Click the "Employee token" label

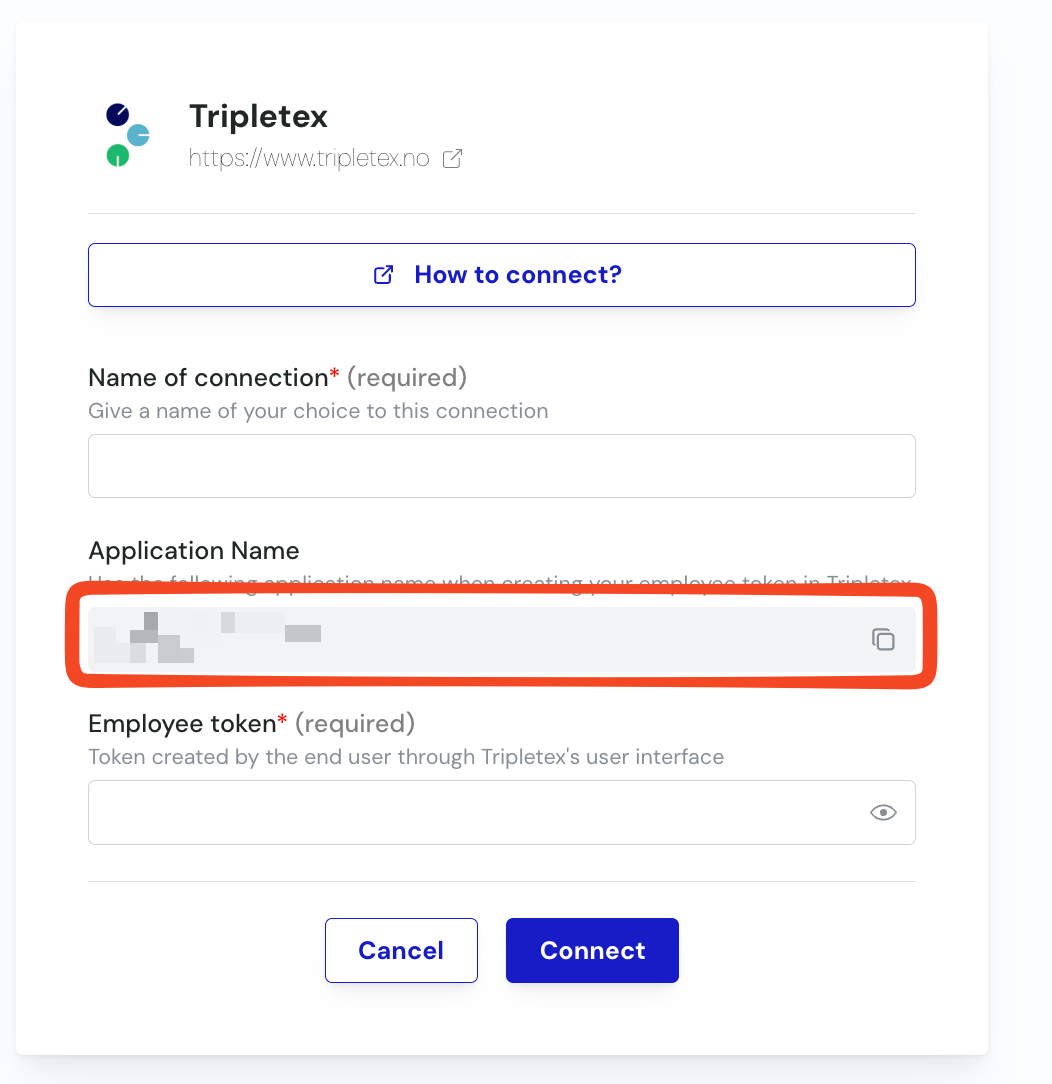(182, 724)
